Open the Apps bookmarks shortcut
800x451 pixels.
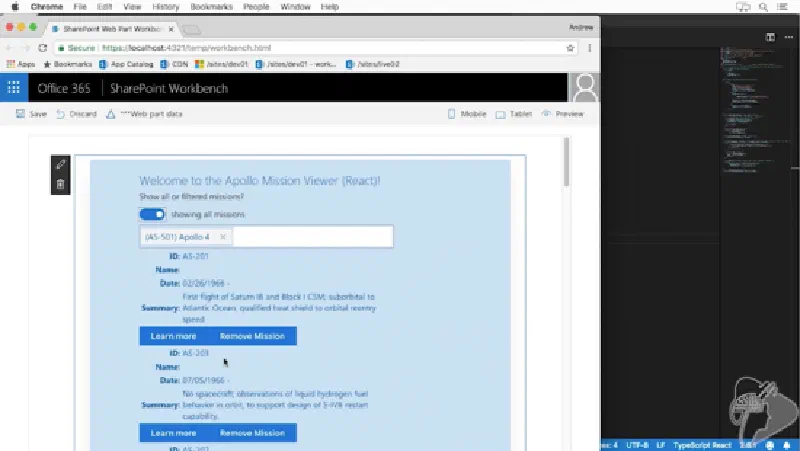coord(20,64)
